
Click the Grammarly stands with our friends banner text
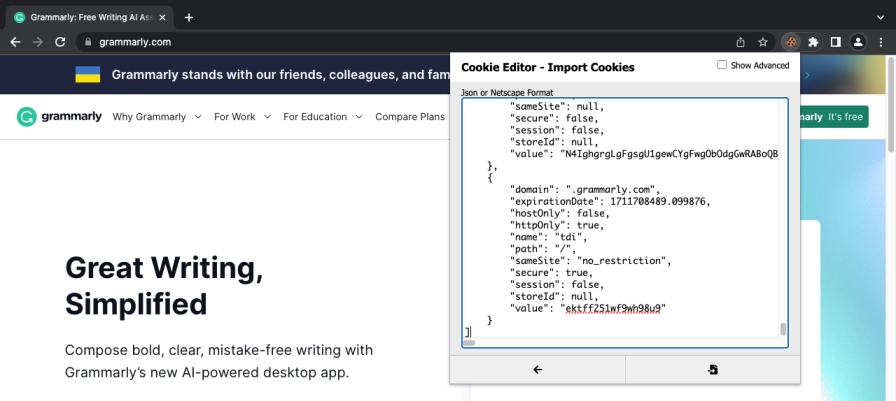point(280,75)
